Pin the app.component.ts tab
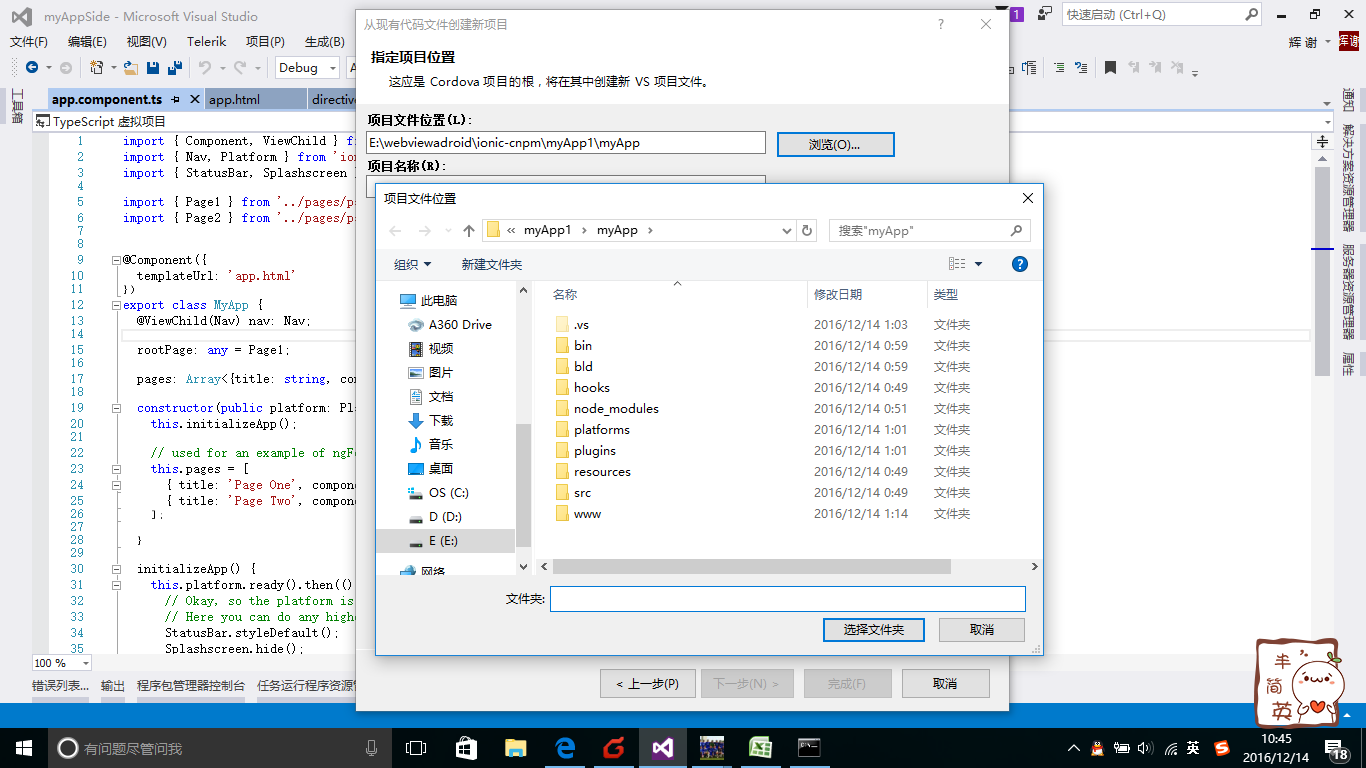Screen dimensions: 1366x768 click(x=175, y=100)
